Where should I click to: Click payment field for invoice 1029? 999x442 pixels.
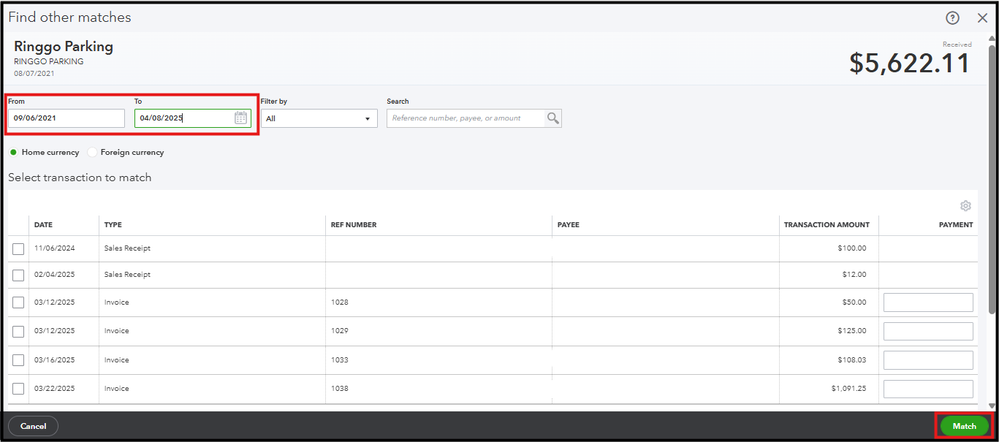click(928, 331)
